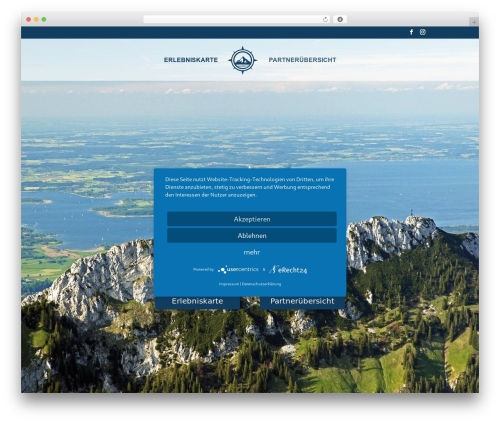Click the large Erlebniskarte button
Screen dimensions: 500x423
coord(197,302)
